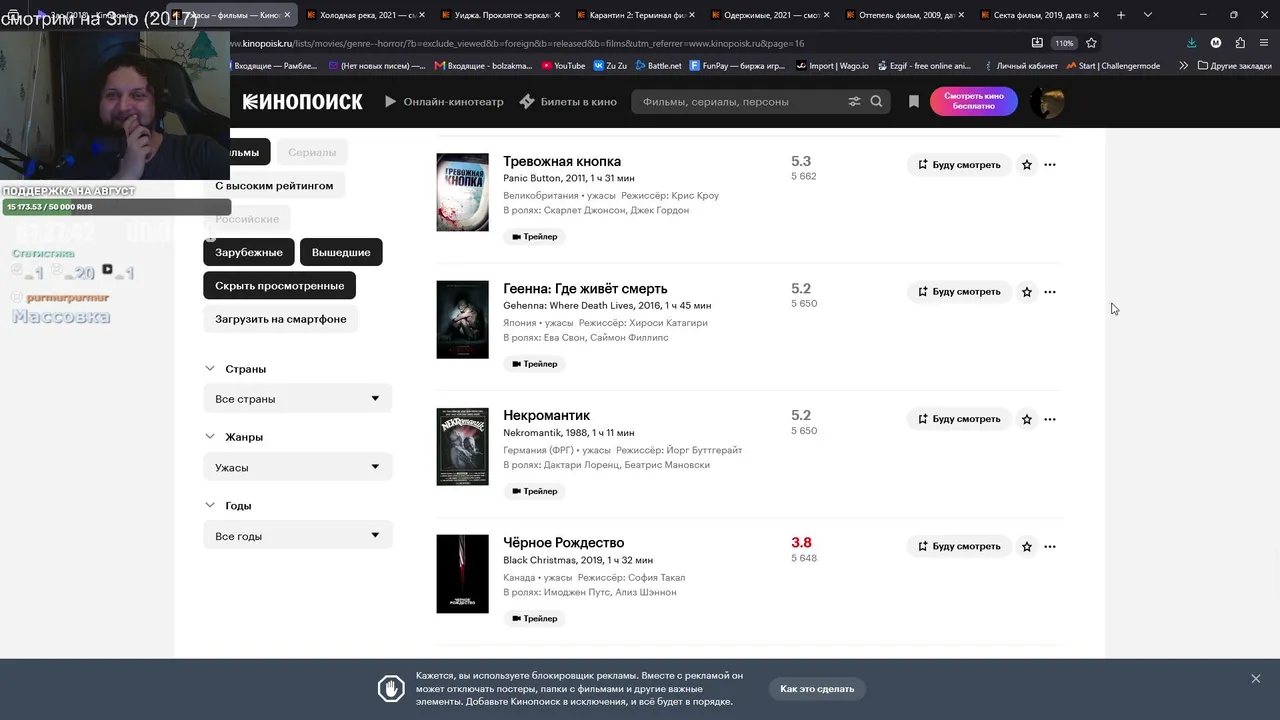1280x720 pixels.
Task: Click Смотреть кино бесплатно button
Action: pos(973,102)
